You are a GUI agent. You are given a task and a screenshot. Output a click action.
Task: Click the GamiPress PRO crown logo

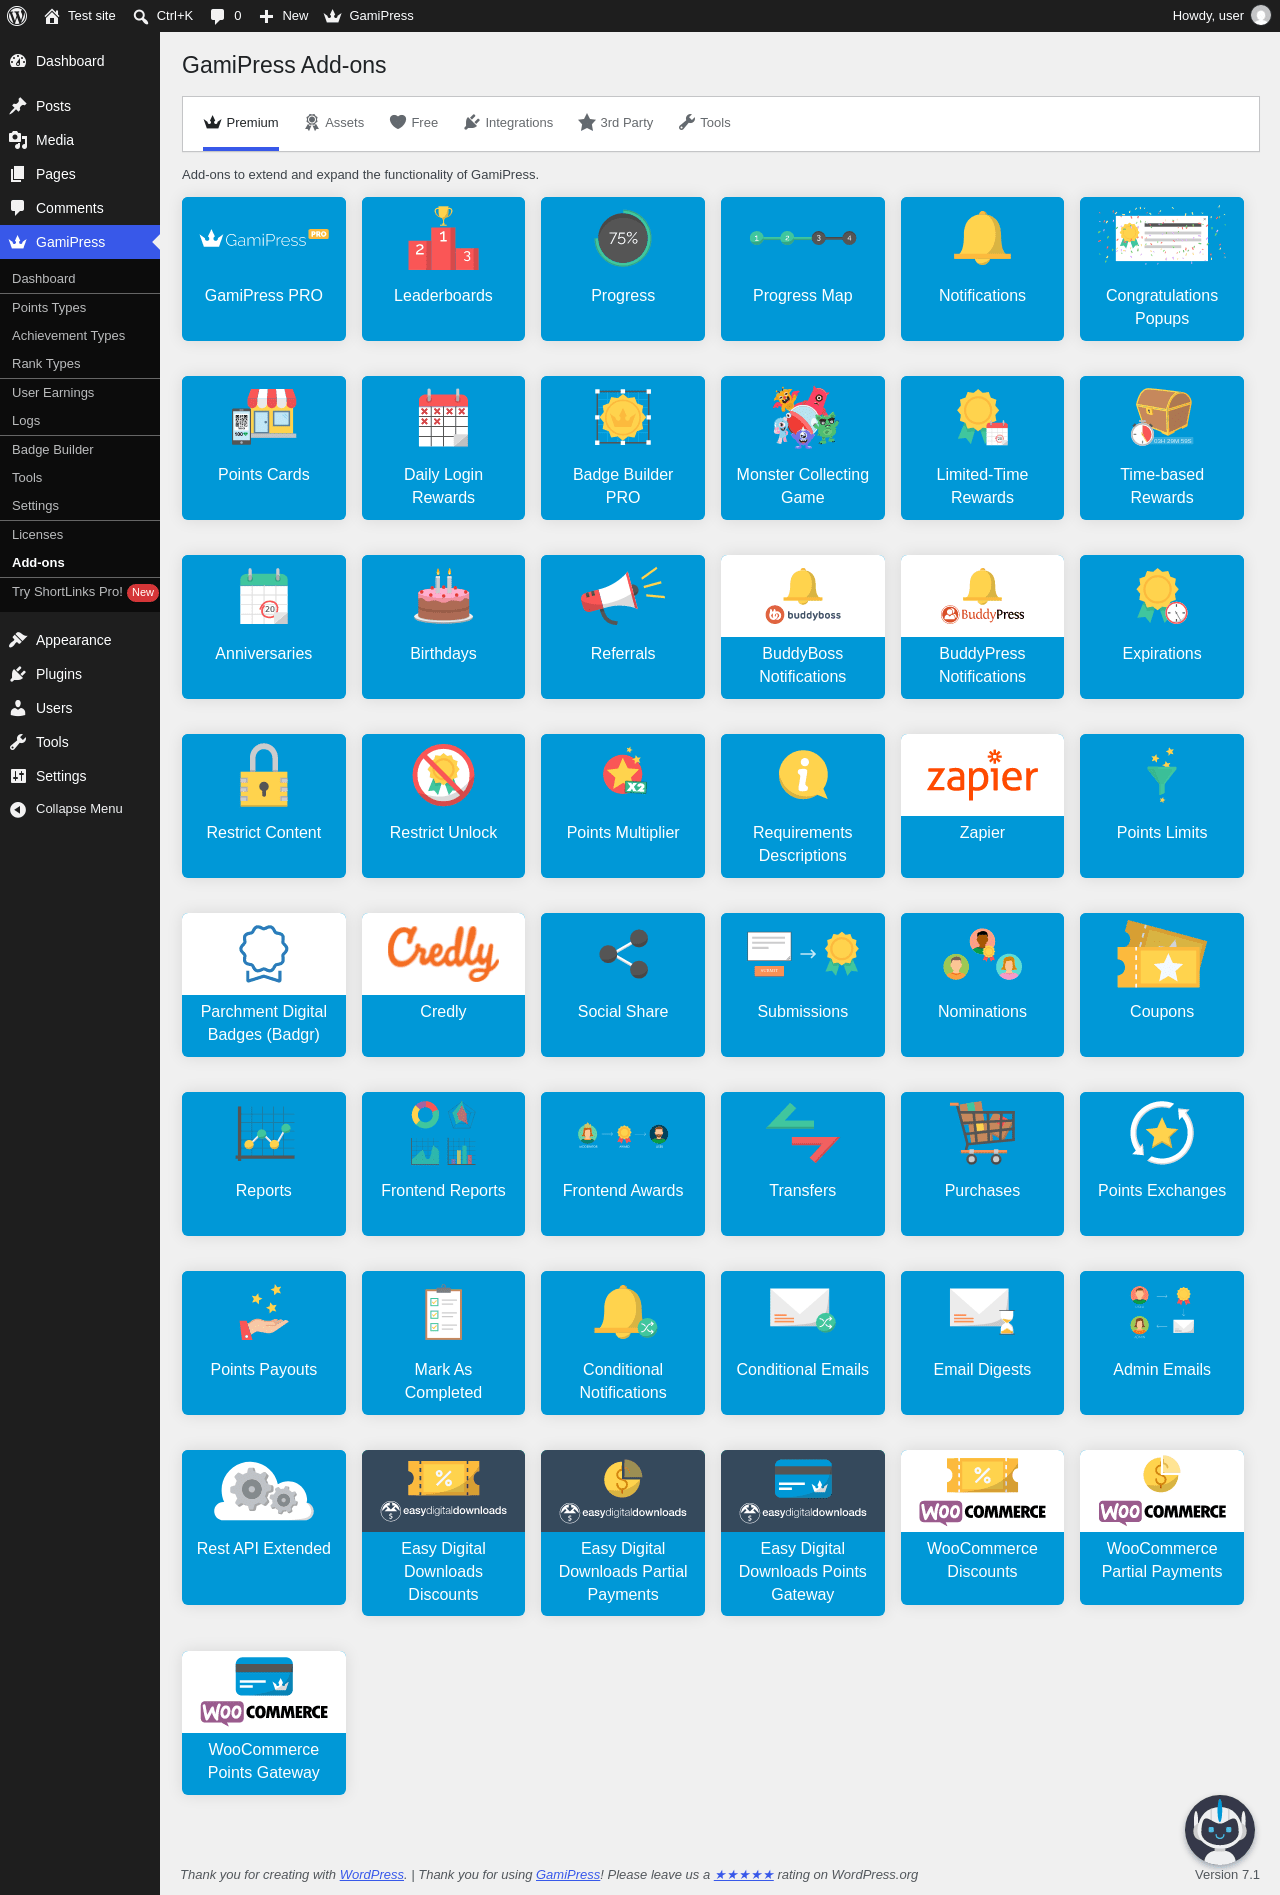(x=264, y=238)
